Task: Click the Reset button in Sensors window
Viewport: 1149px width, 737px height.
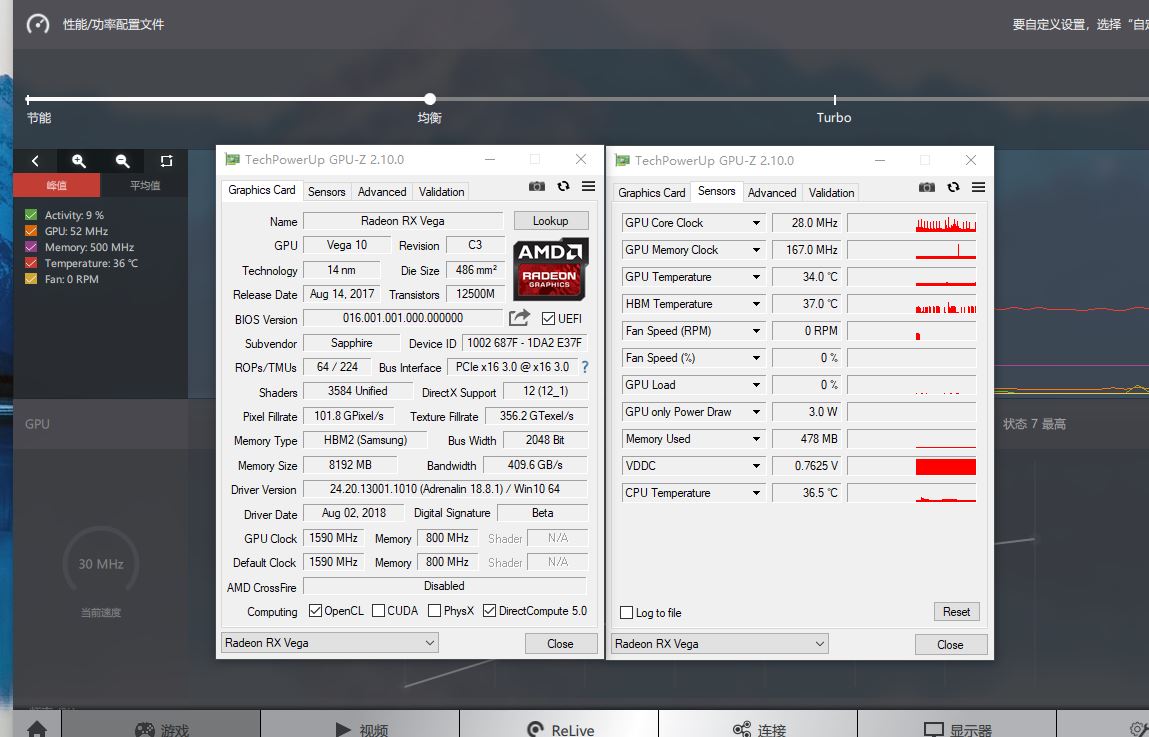Action: (x=956, y=612)
